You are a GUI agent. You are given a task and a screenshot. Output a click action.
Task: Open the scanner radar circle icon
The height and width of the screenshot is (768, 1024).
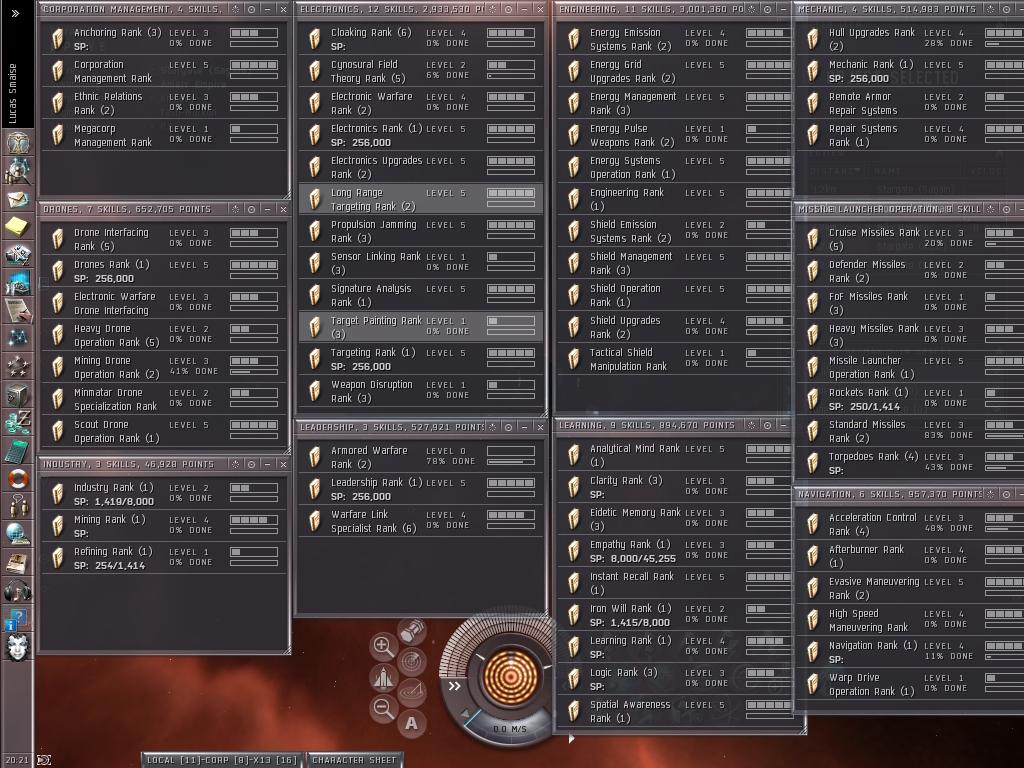click(x=412, y=661)
